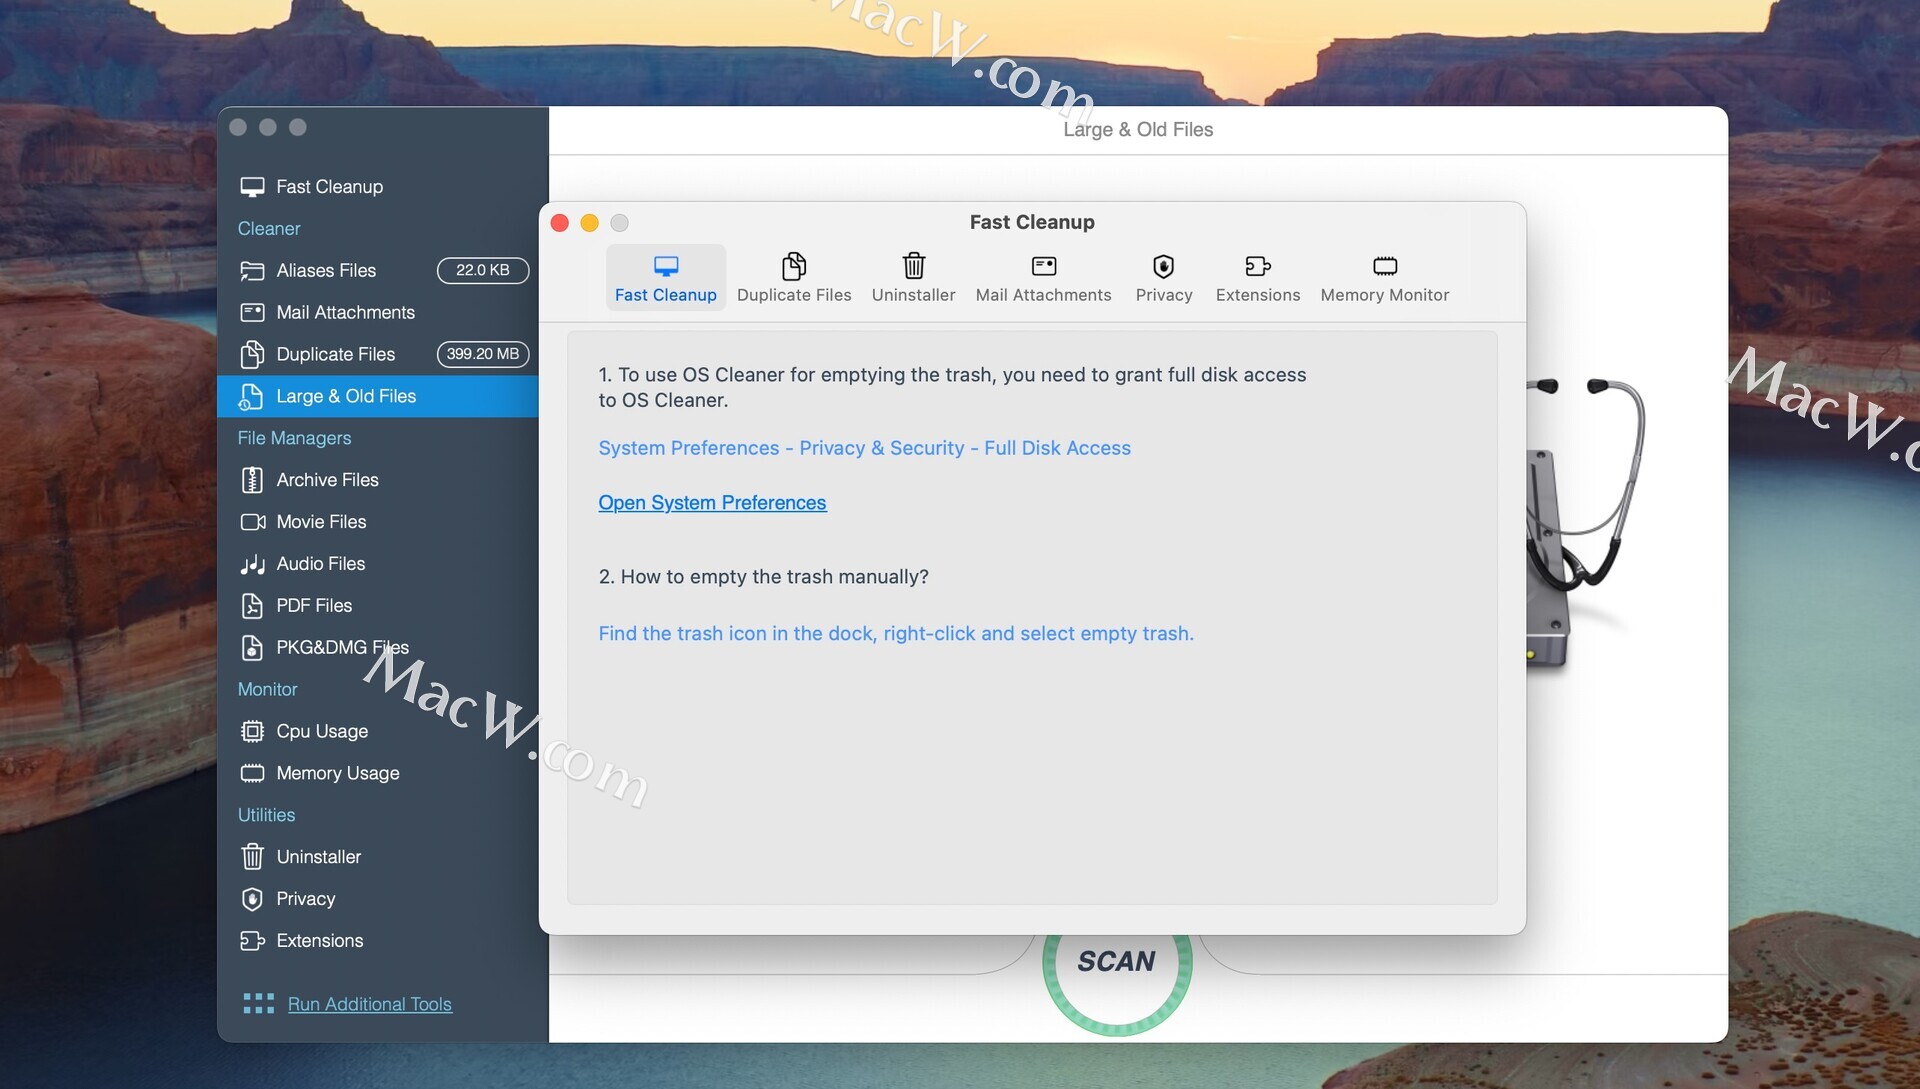Open PKG&DMG Files label in sidebar

[x=342, y=648]
